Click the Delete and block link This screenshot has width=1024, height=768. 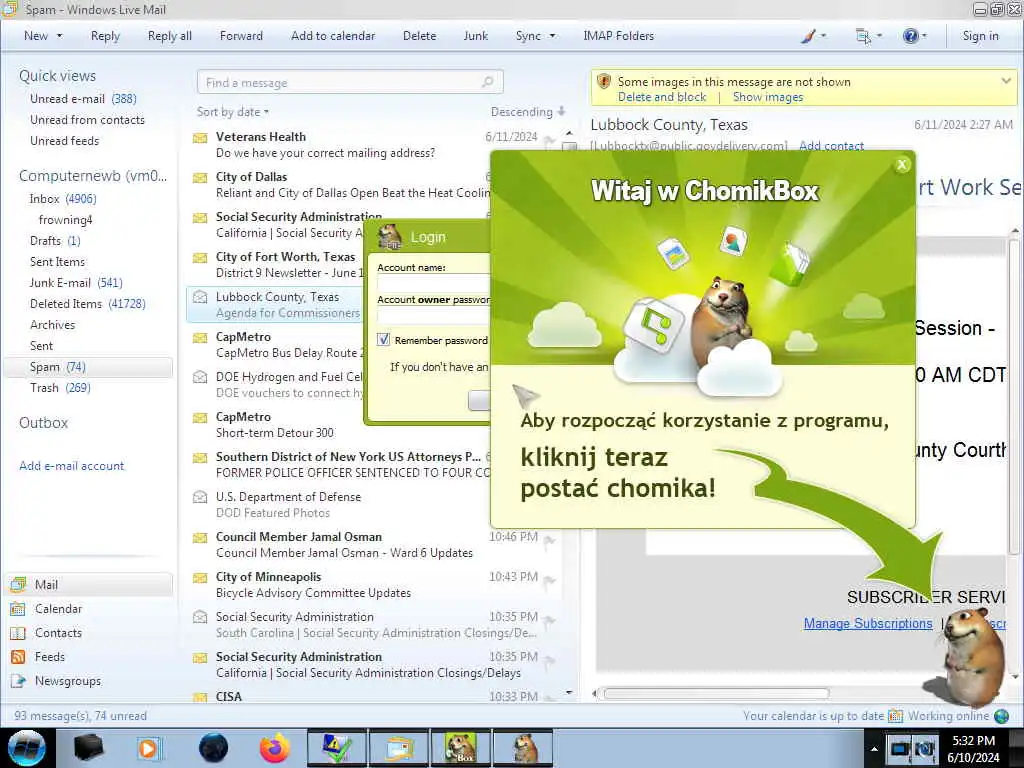tap(662, 97)
